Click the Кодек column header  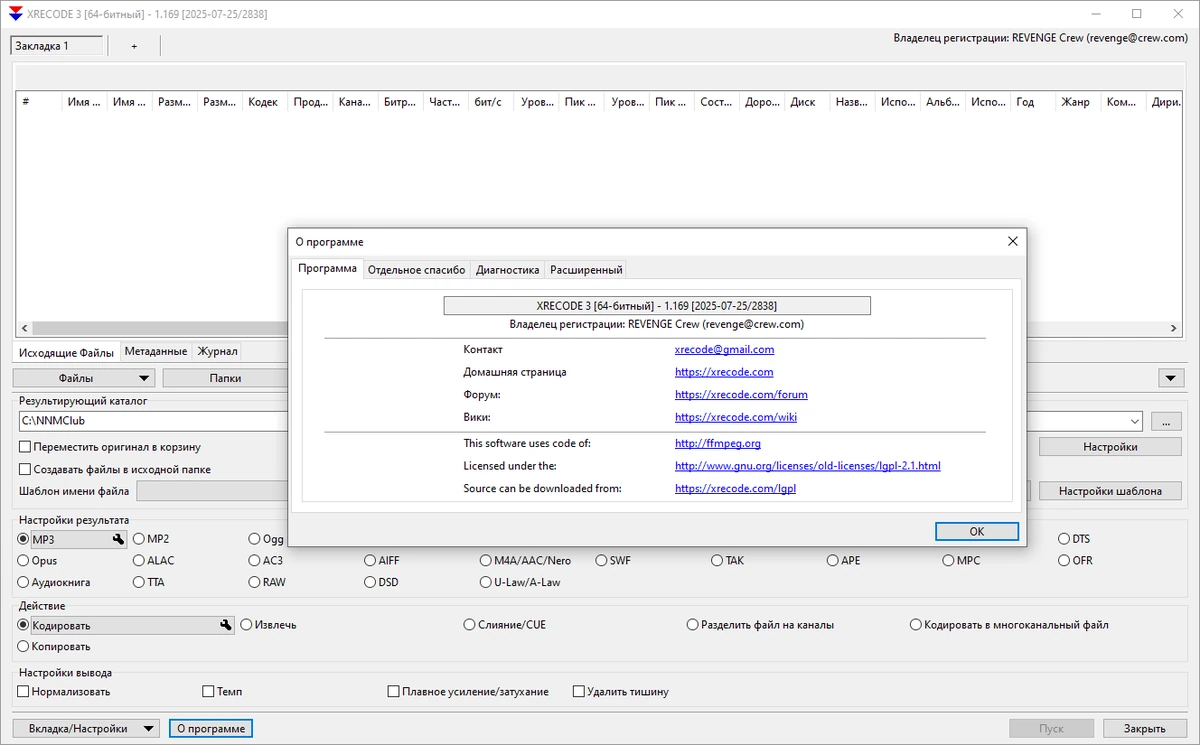264,102
